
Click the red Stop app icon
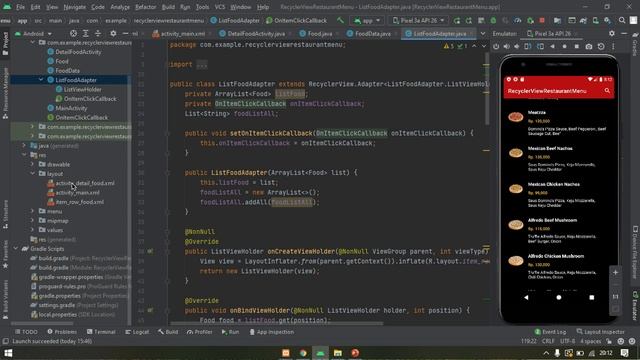coord(542,20)
